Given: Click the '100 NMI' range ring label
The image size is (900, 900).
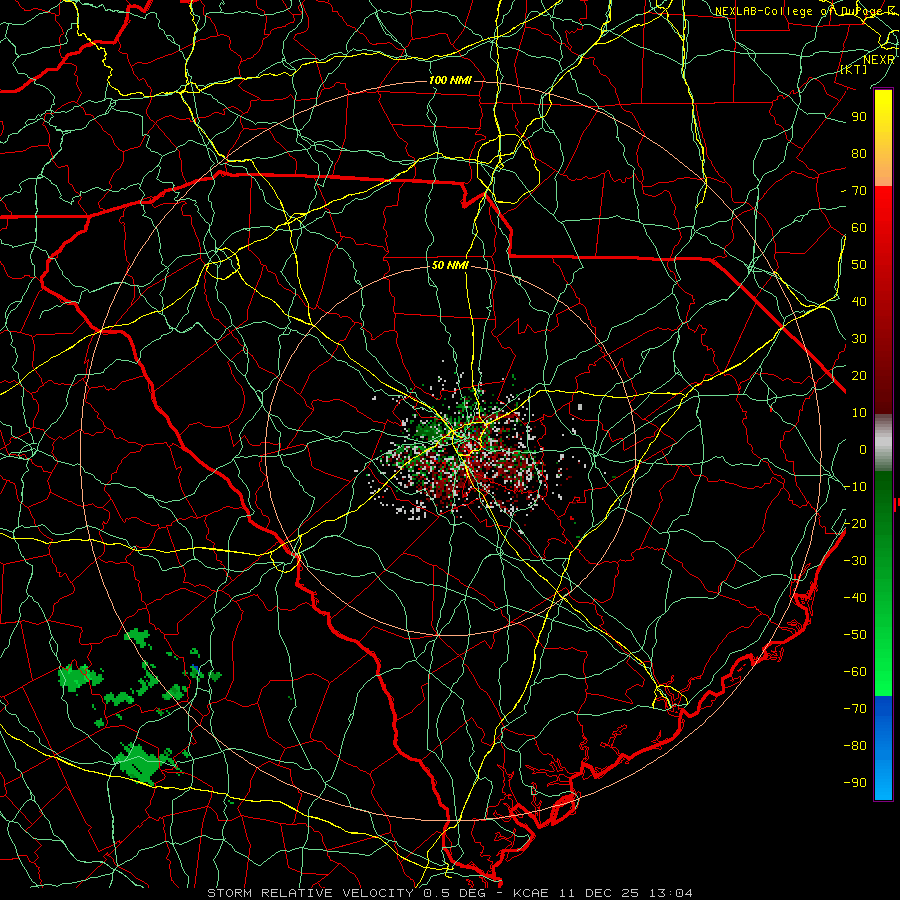Looking at the screenshot, I should [x=450, y=80].
